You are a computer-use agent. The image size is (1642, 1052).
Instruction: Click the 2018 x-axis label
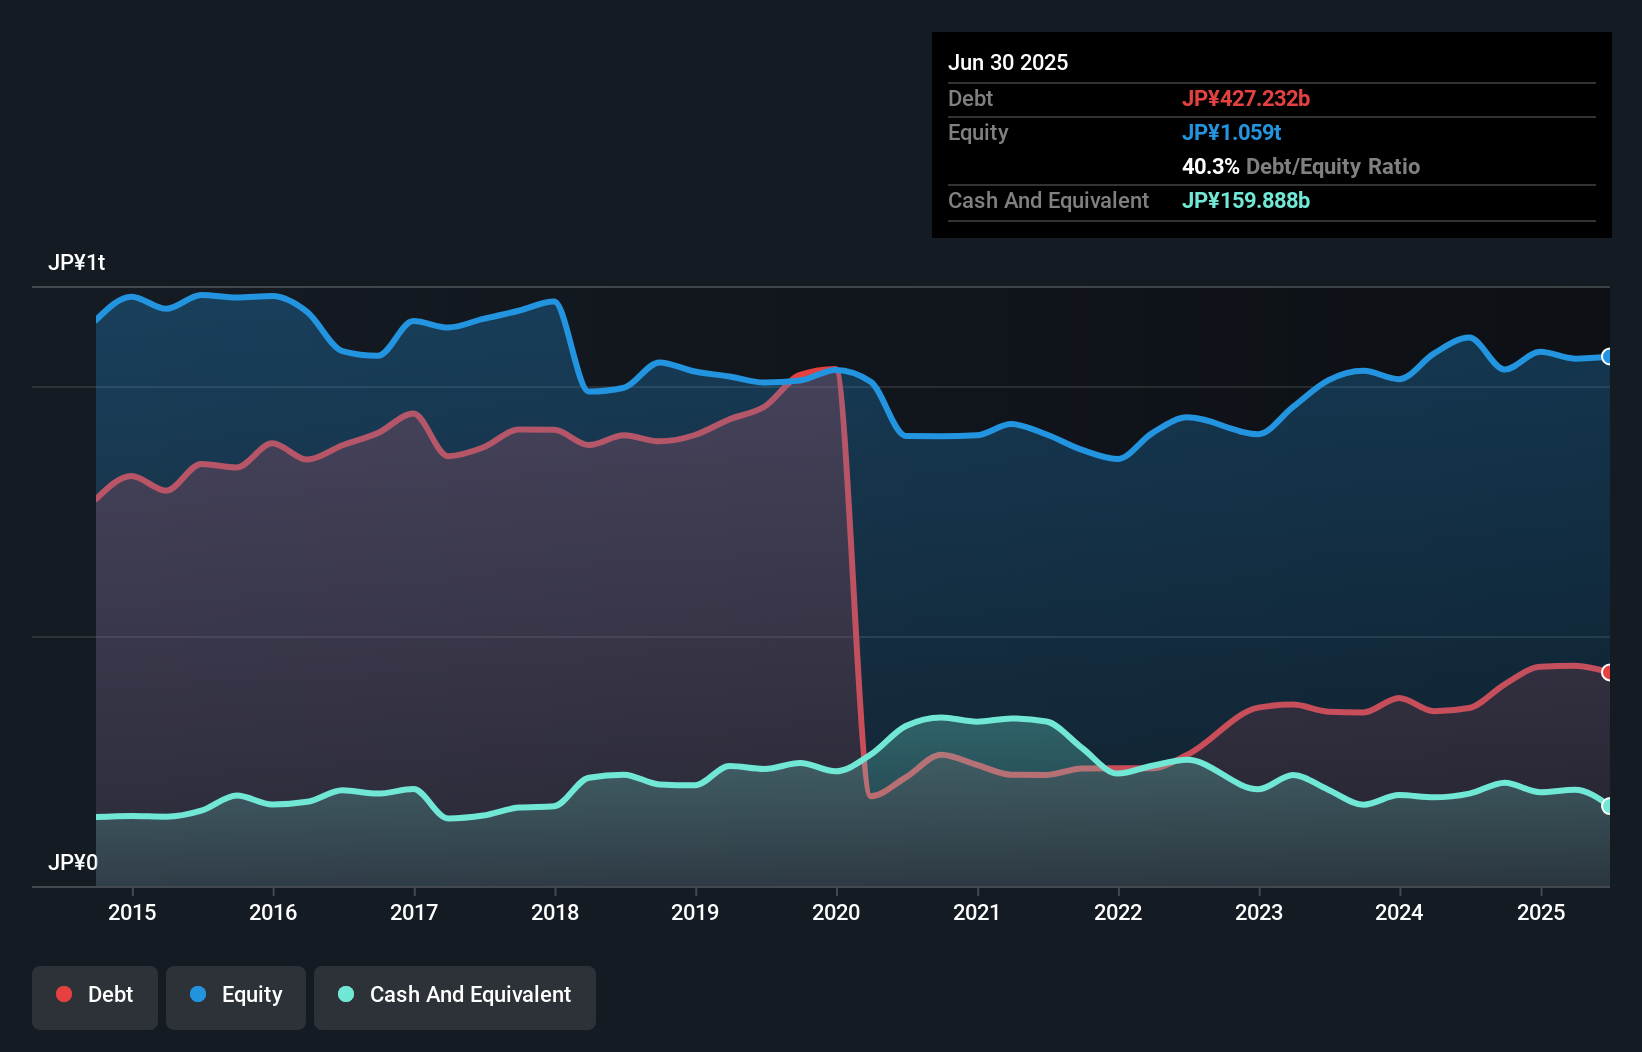pyautogui.click(x=555, y=912)
